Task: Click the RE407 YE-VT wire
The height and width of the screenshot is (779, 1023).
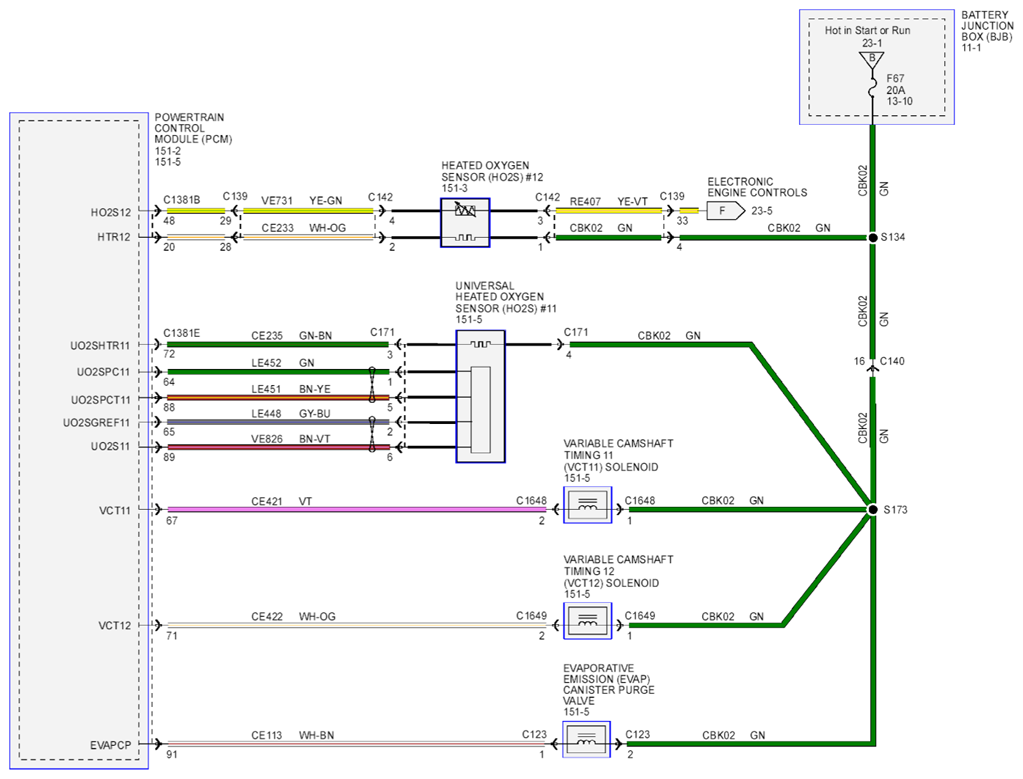Action: click(x=608, y=211)
